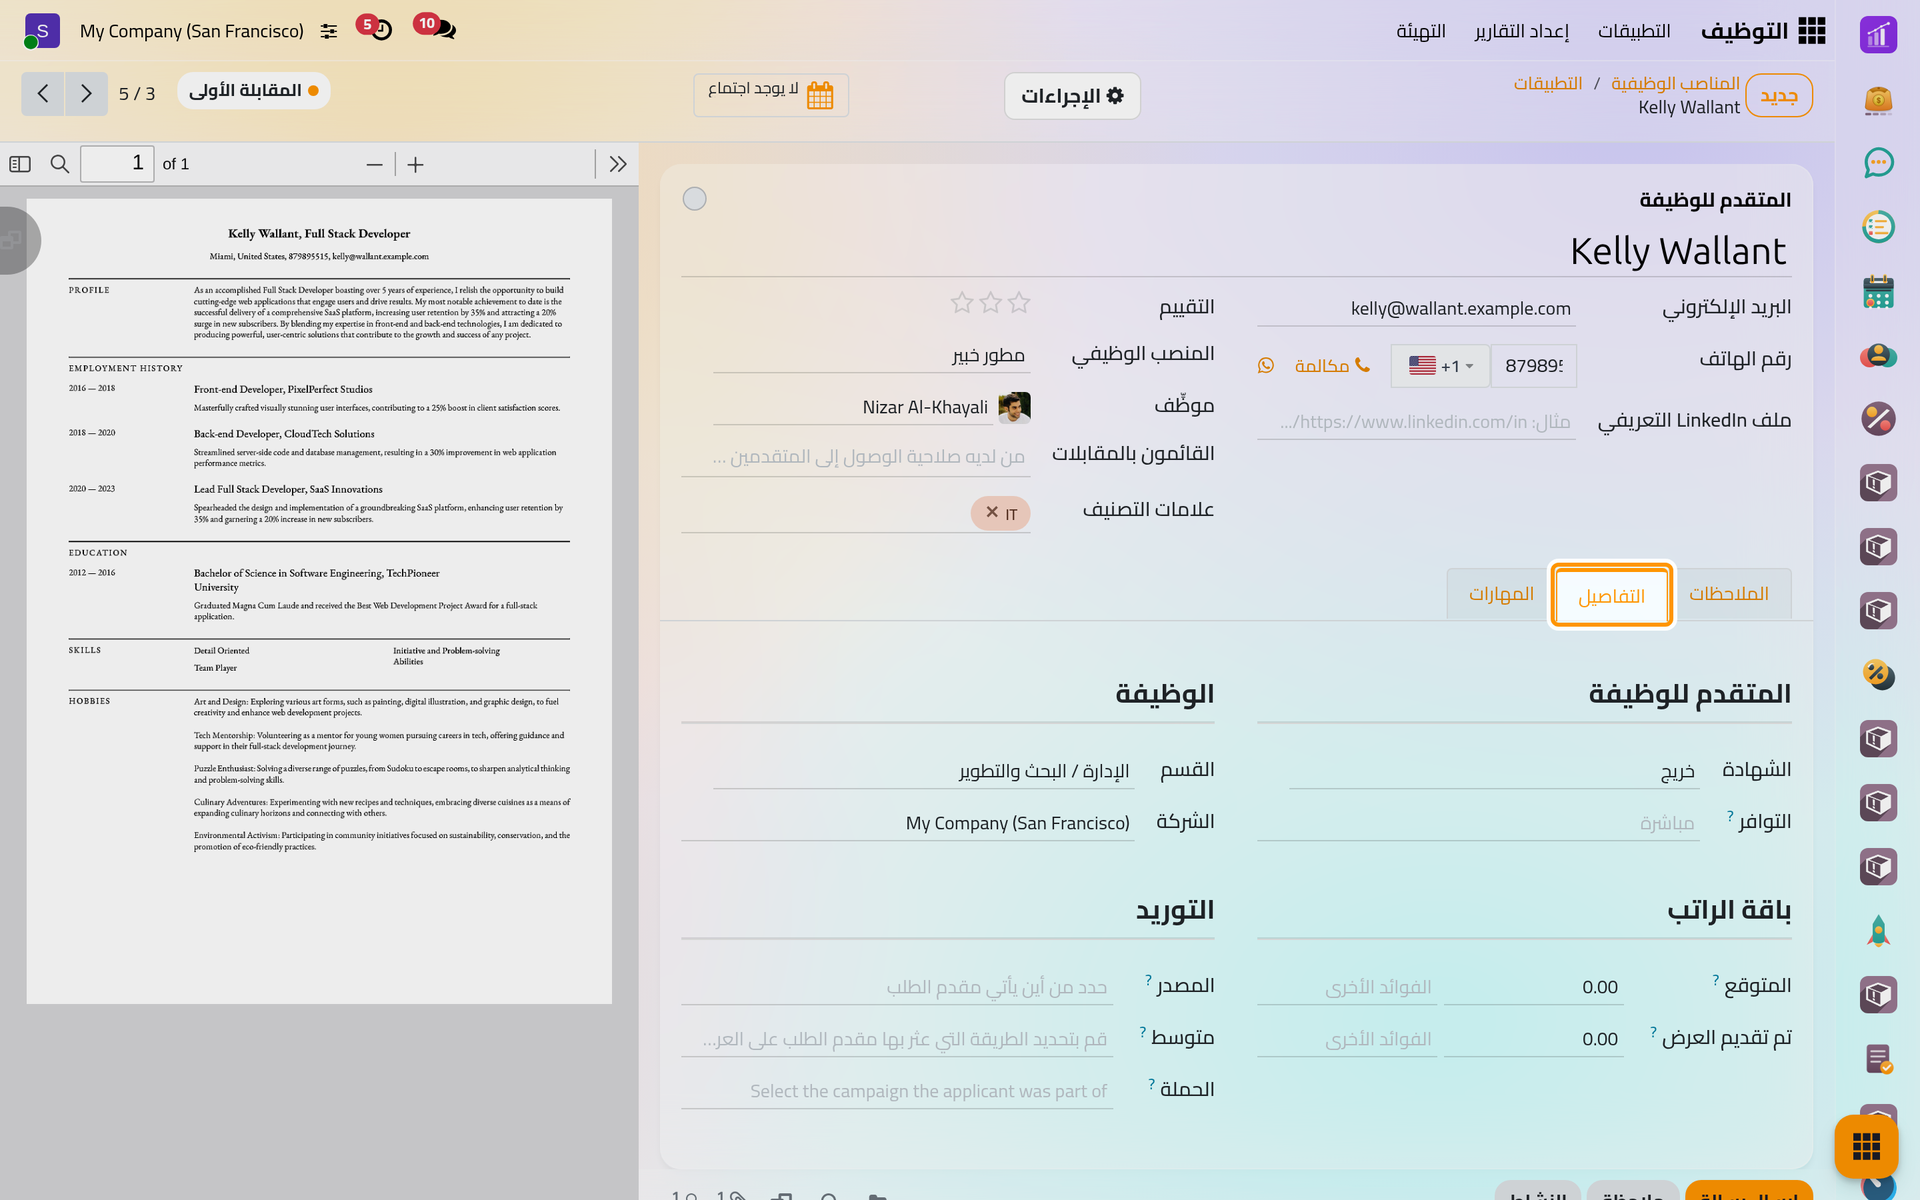1920x1200 pixels.
Task: Open chat messages icon with badge 10
Action: pos(435,28)
